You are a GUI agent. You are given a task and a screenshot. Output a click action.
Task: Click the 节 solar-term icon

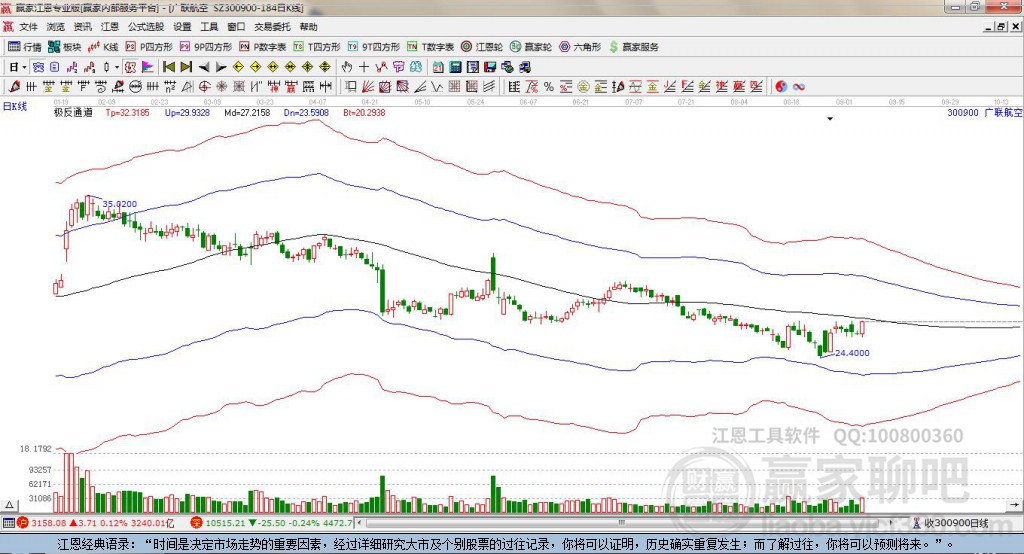(398, 67)
